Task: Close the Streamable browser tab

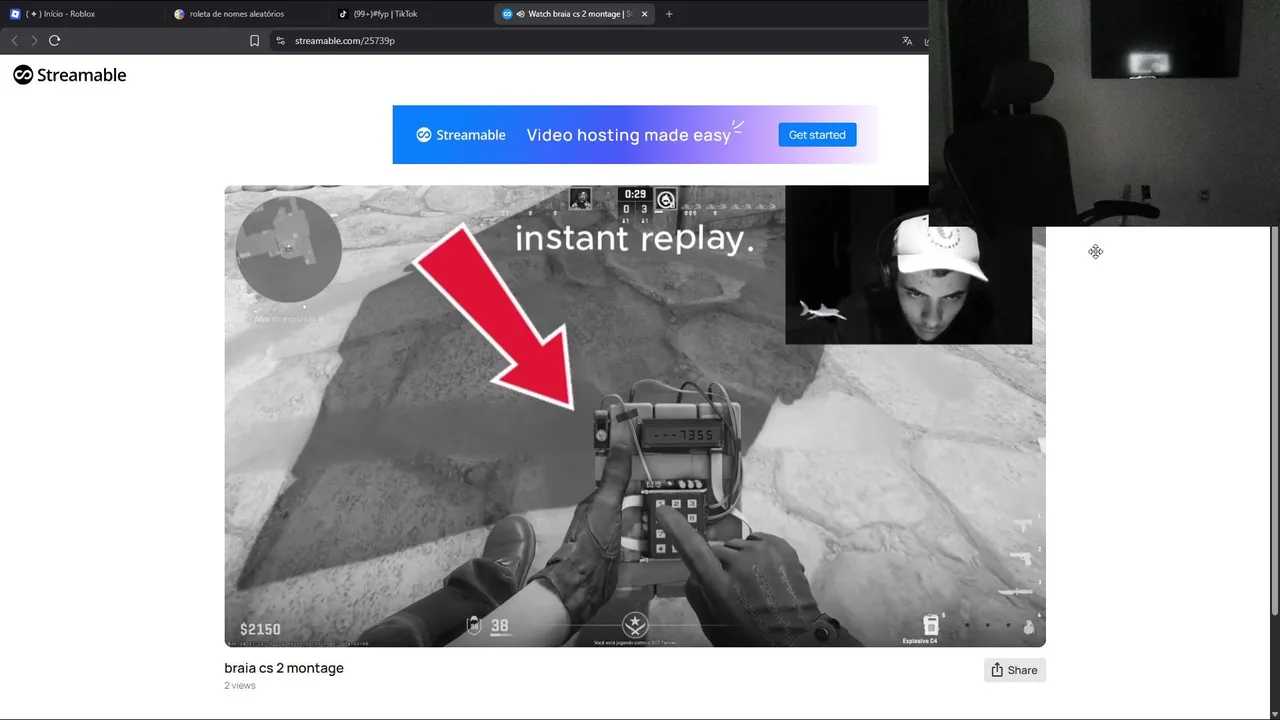Action: (x=644, y=14)
